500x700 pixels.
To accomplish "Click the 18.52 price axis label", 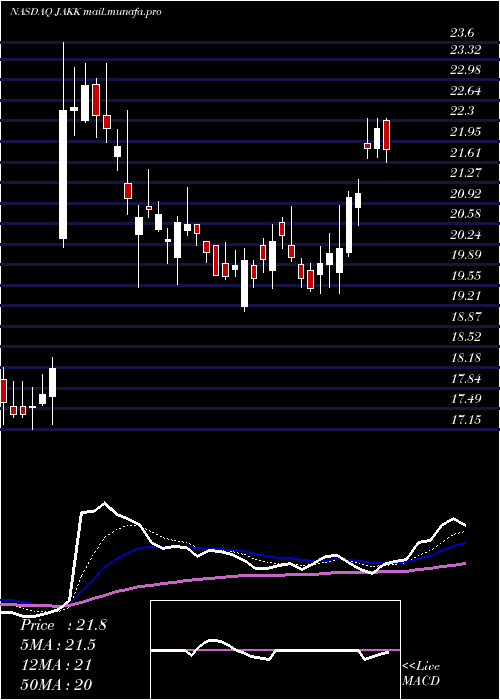I will coord(465,337).
